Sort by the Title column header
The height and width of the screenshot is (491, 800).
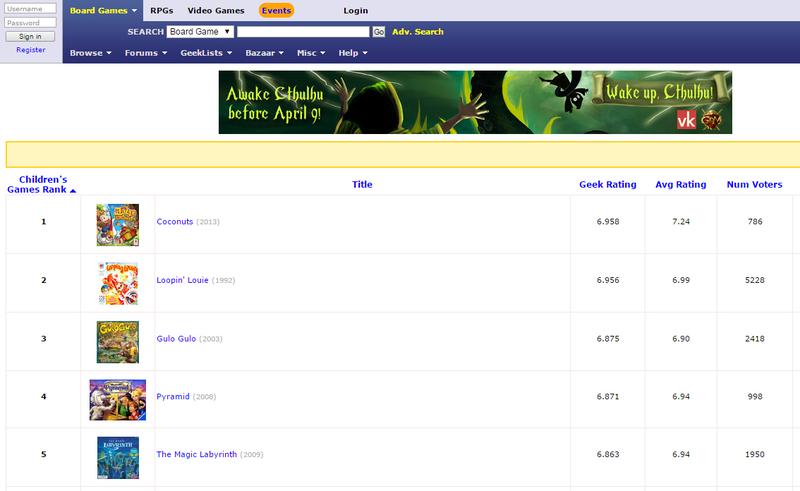pyautogui.click(x=362, y=184)
